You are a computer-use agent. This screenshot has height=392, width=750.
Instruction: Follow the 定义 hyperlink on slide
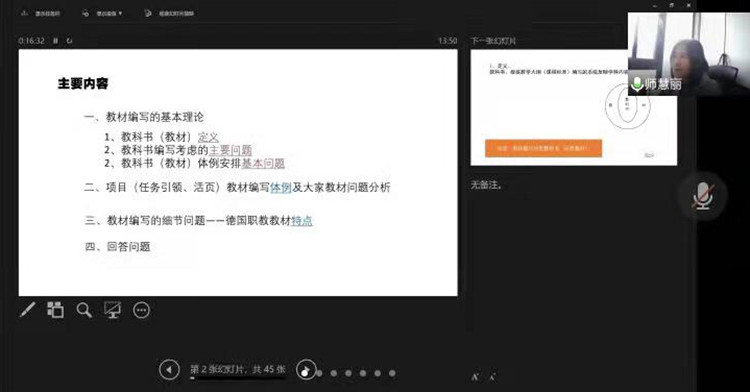pyautogui.click(x=208, y=137)
